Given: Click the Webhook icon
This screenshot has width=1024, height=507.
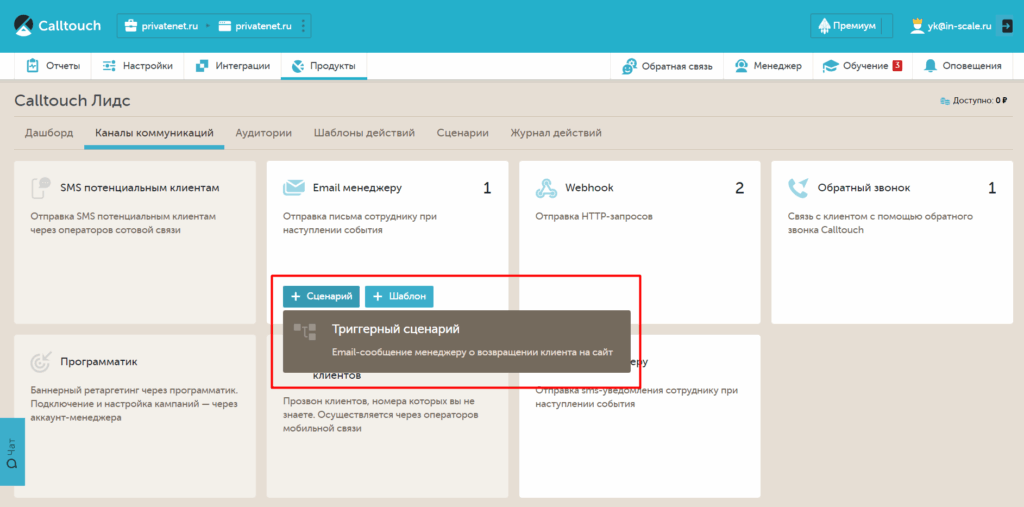Looking at the screenshot, I should 546,188.
